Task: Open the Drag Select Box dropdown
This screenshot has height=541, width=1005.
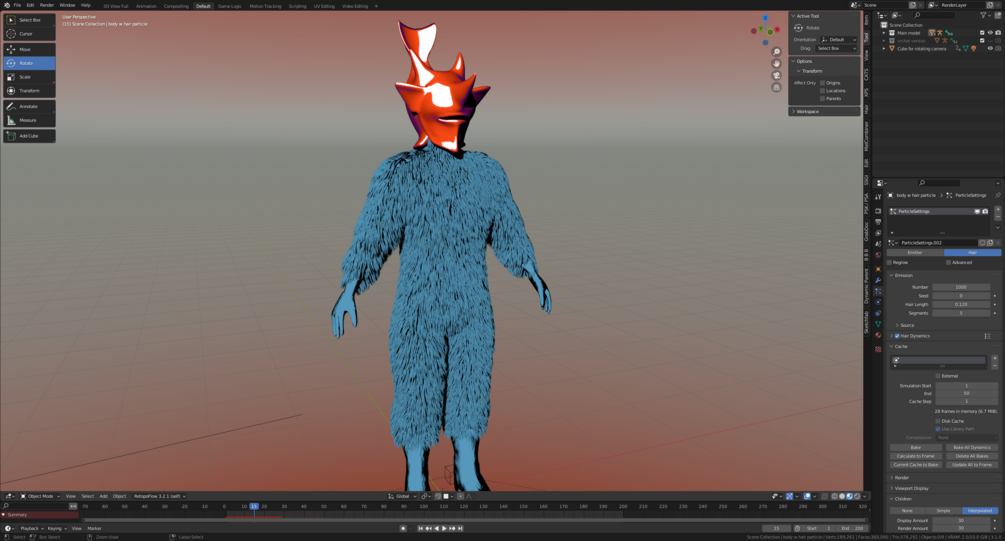Action: point(836,48)
